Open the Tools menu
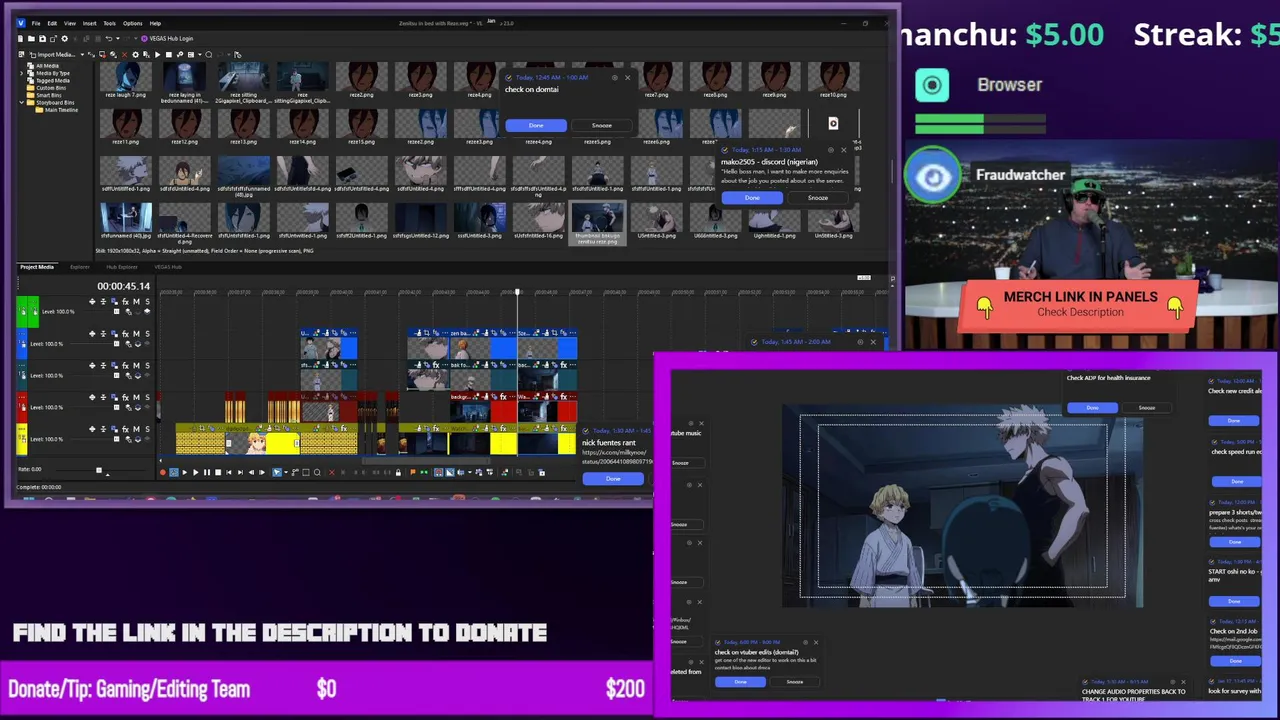This screenshot has width=1280, height=720. 109,23
